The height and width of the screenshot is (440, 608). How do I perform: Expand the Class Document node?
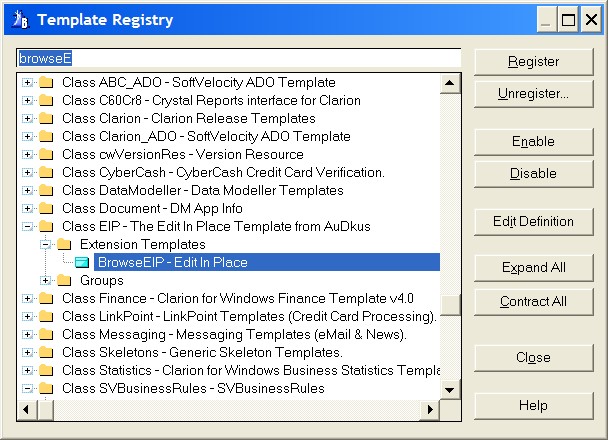[27, 208]
